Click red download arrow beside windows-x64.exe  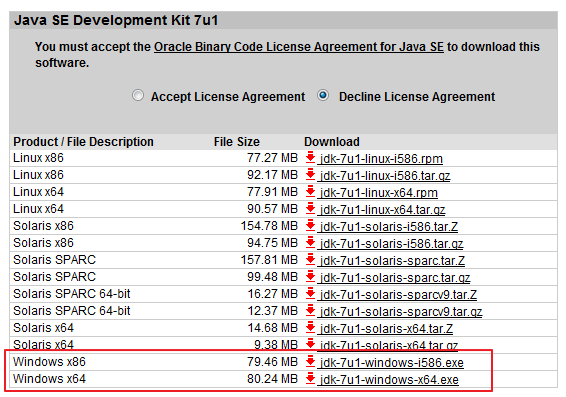[310, 378]
